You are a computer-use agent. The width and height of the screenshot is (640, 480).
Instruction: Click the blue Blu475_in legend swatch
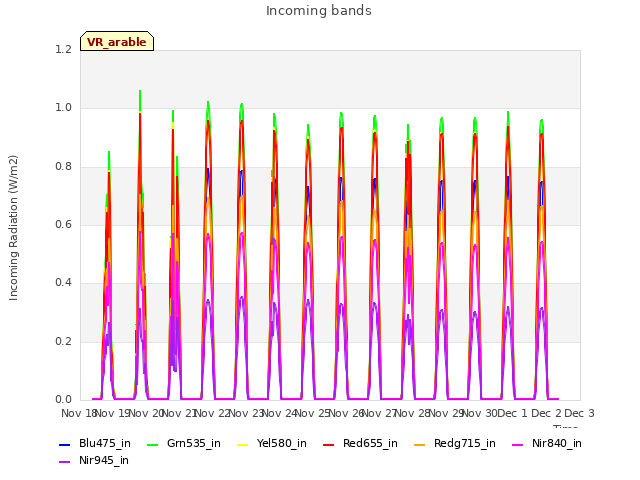point(64,444)
